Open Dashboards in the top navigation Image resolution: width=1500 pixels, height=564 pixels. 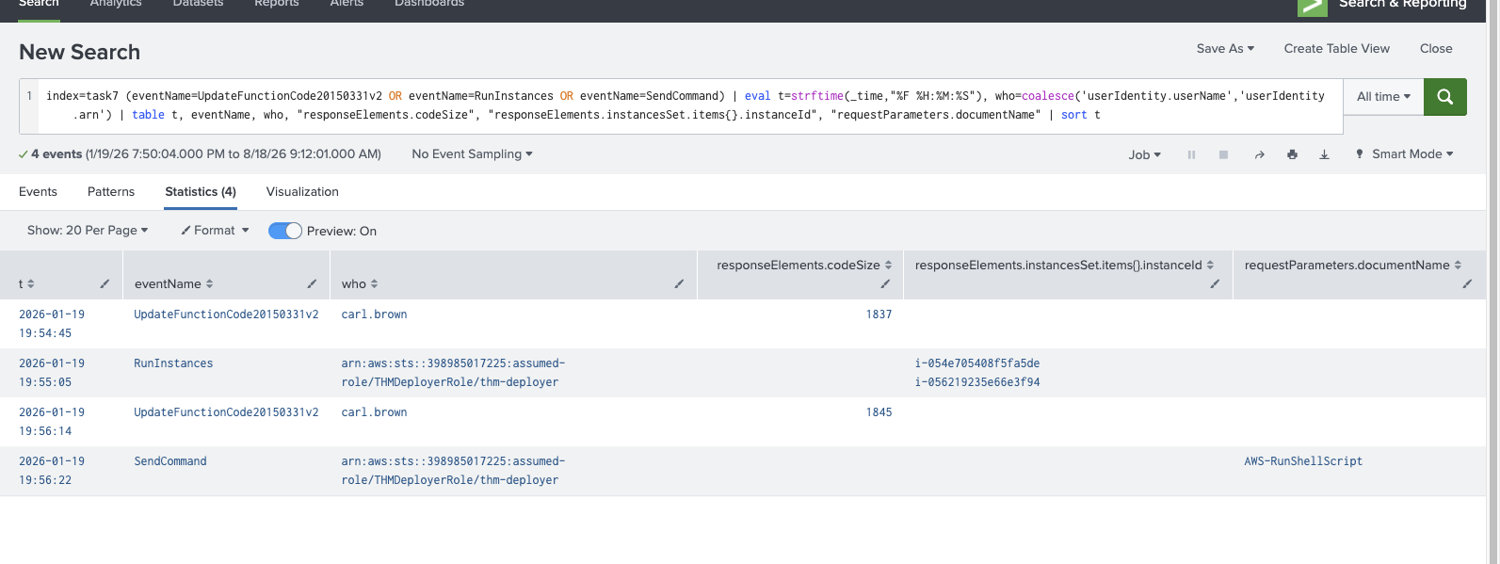(429, 4)
